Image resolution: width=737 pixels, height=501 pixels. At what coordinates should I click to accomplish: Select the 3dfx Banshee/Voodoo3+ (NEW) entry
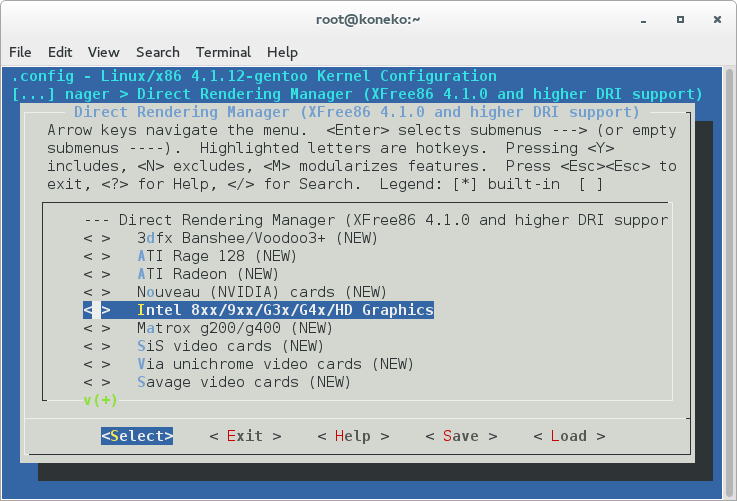[257, 238]
